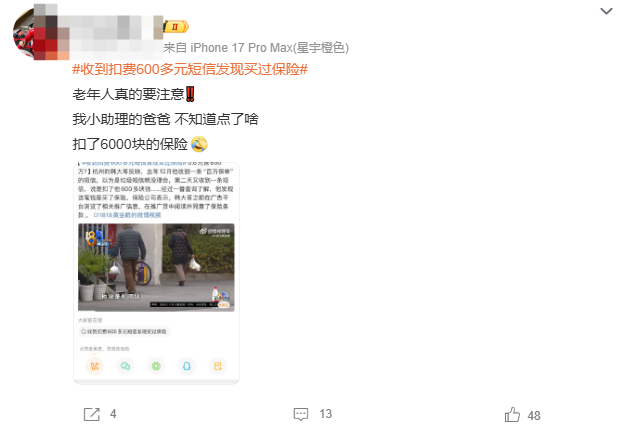The width and height of the screenshot is (625, 434).
Task: Open the attached screenshot image
Action: [156, 273]
